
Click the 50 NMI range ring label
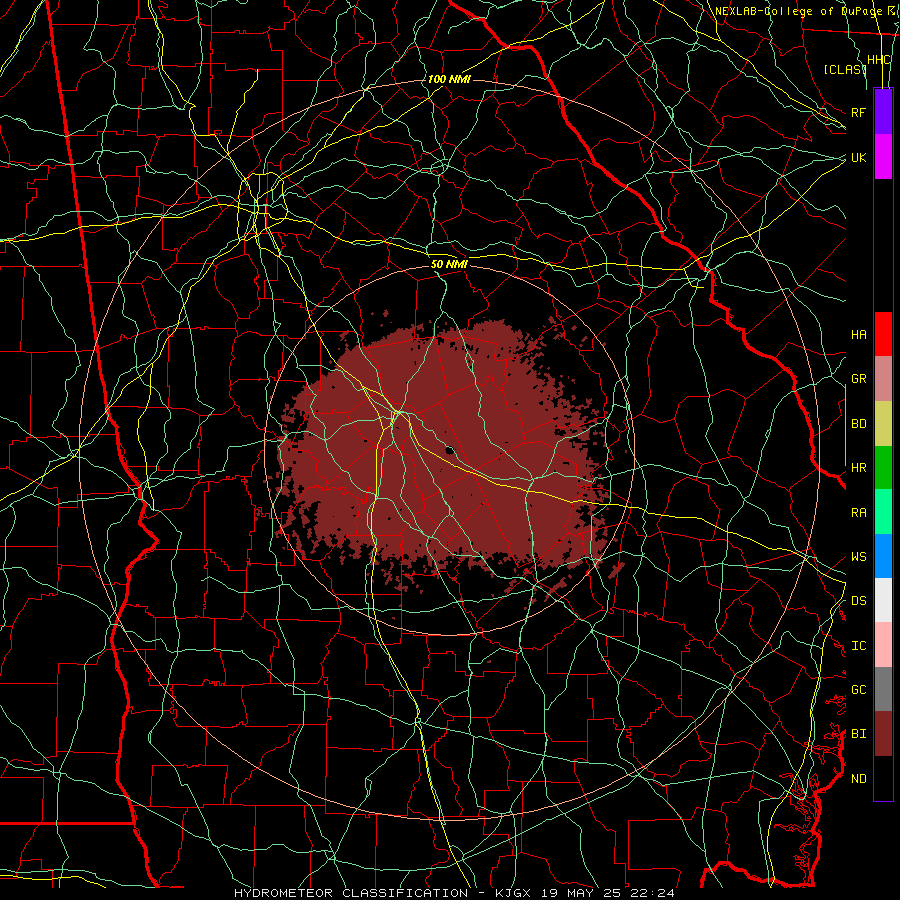click(449, 264)
